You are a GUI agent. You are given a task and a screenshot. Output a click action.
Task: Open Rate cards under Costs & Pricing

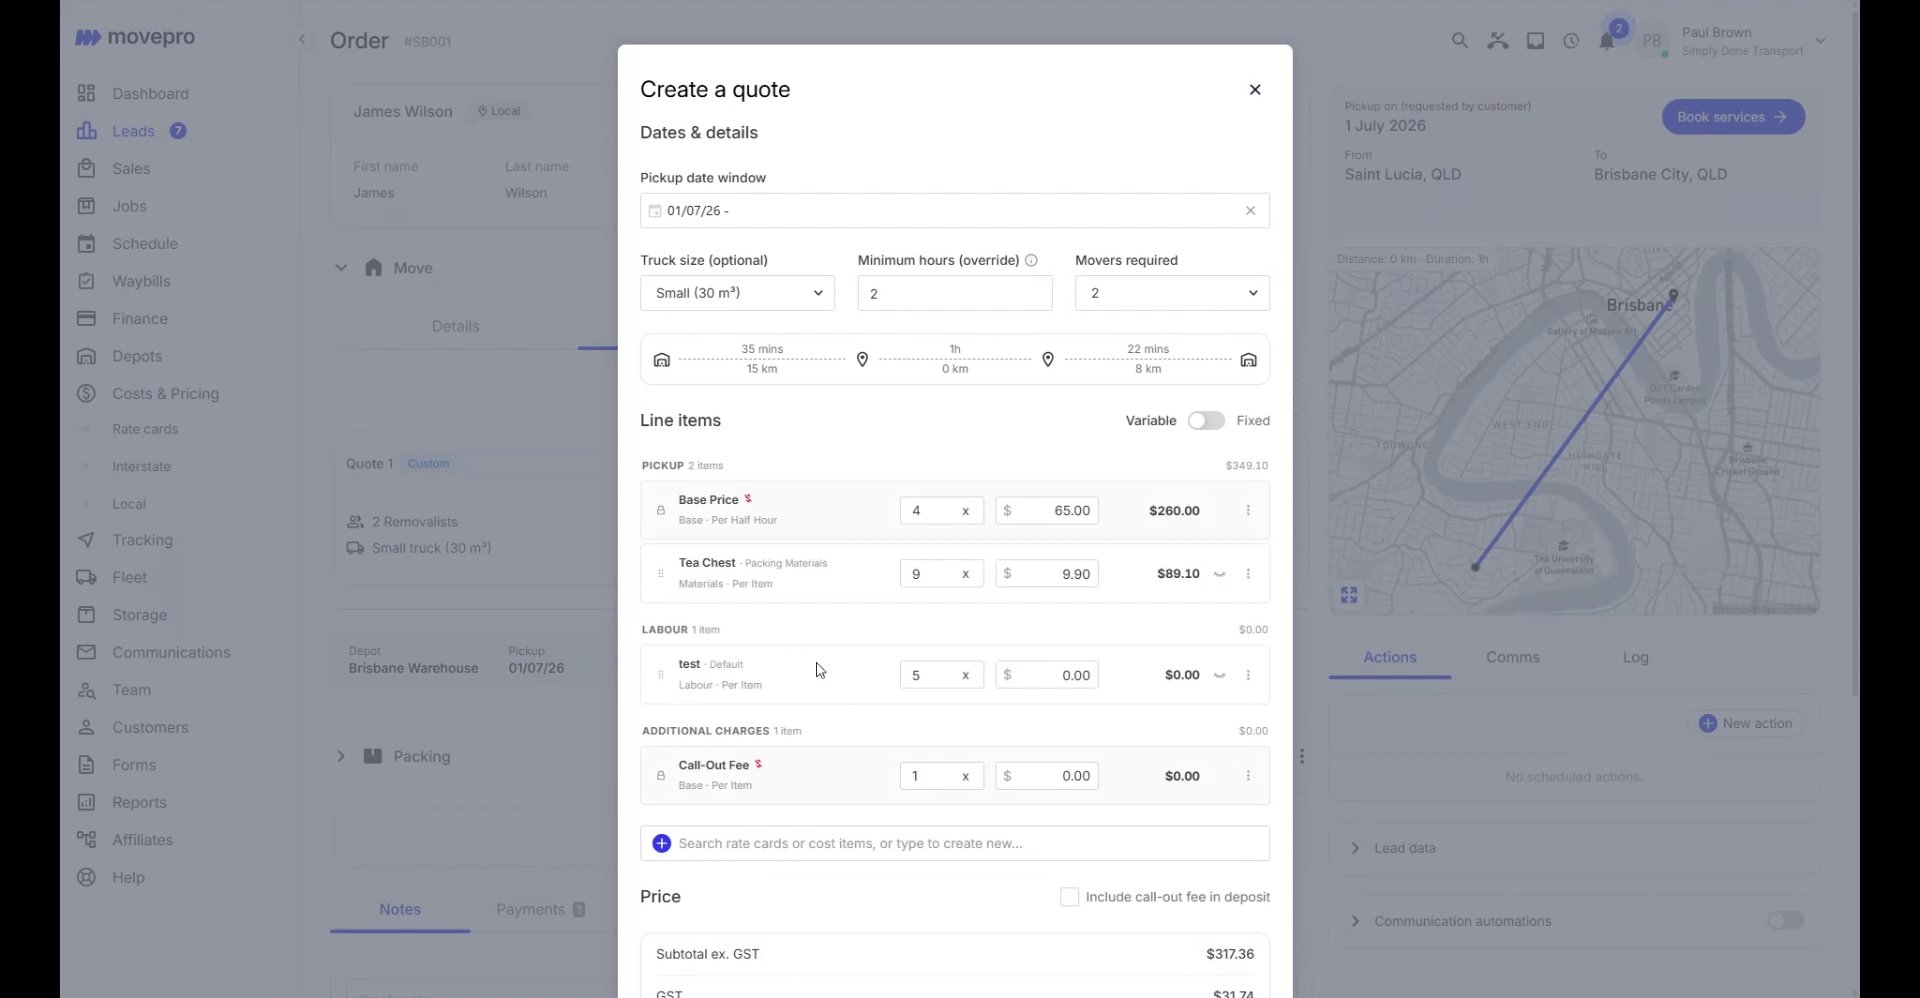(145, 429)
